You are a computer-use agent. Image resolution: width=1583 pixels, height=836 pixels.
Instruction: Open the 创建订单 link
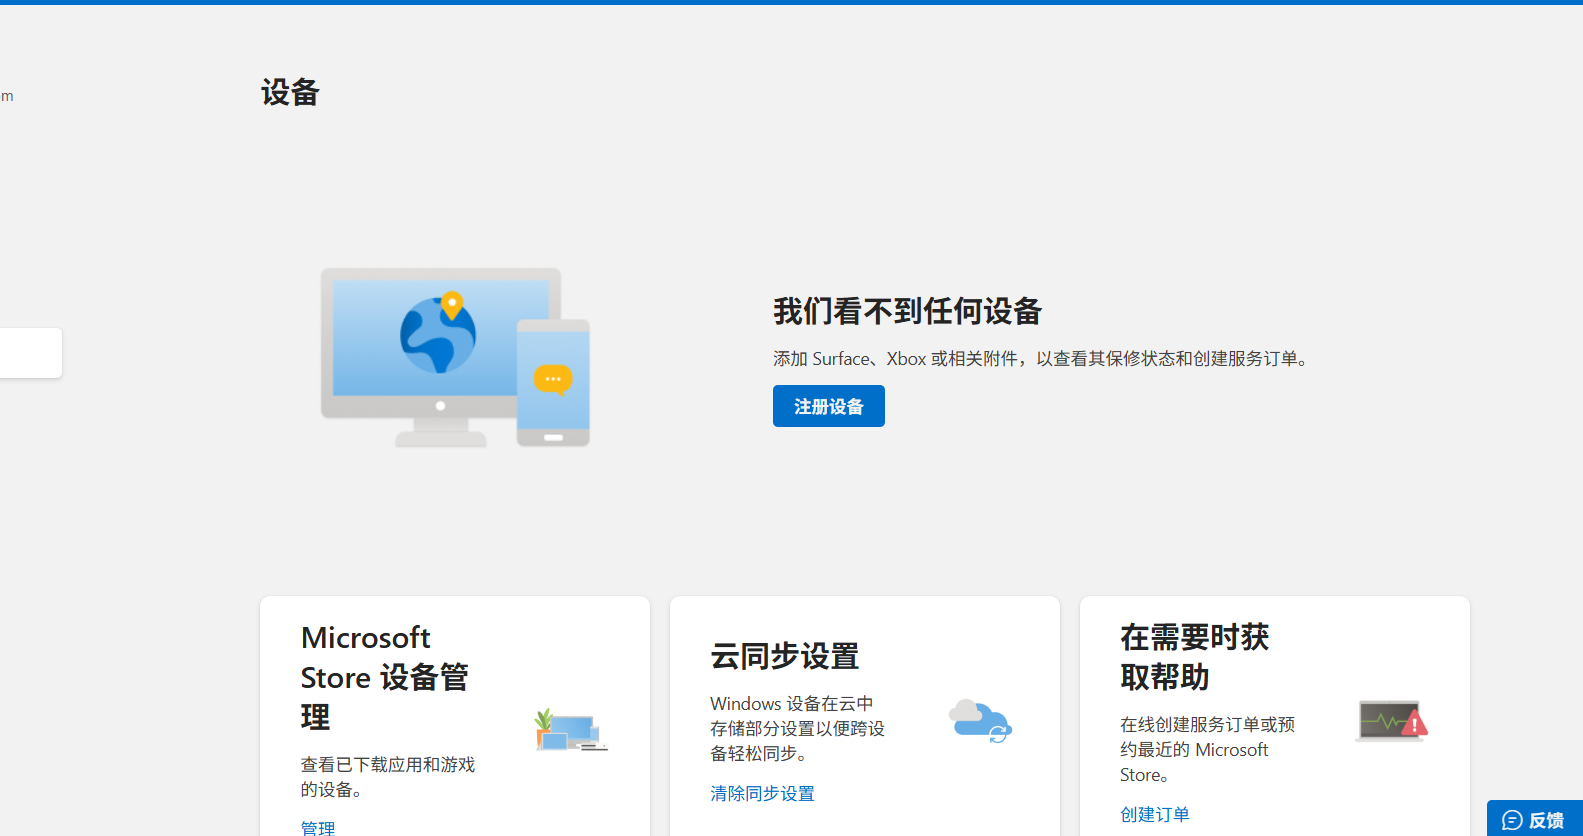pos(1154,814)
